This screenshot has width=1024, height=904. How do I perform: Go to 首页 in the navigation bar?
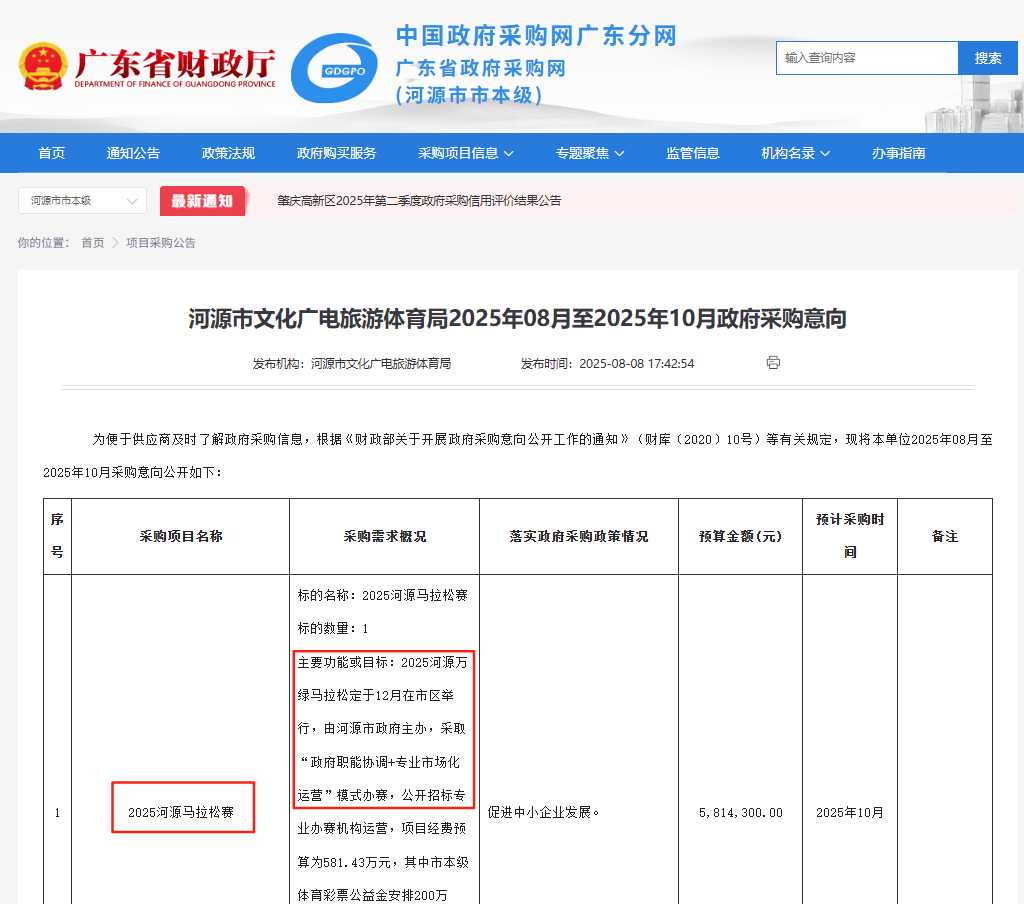(x=52, y=153)
